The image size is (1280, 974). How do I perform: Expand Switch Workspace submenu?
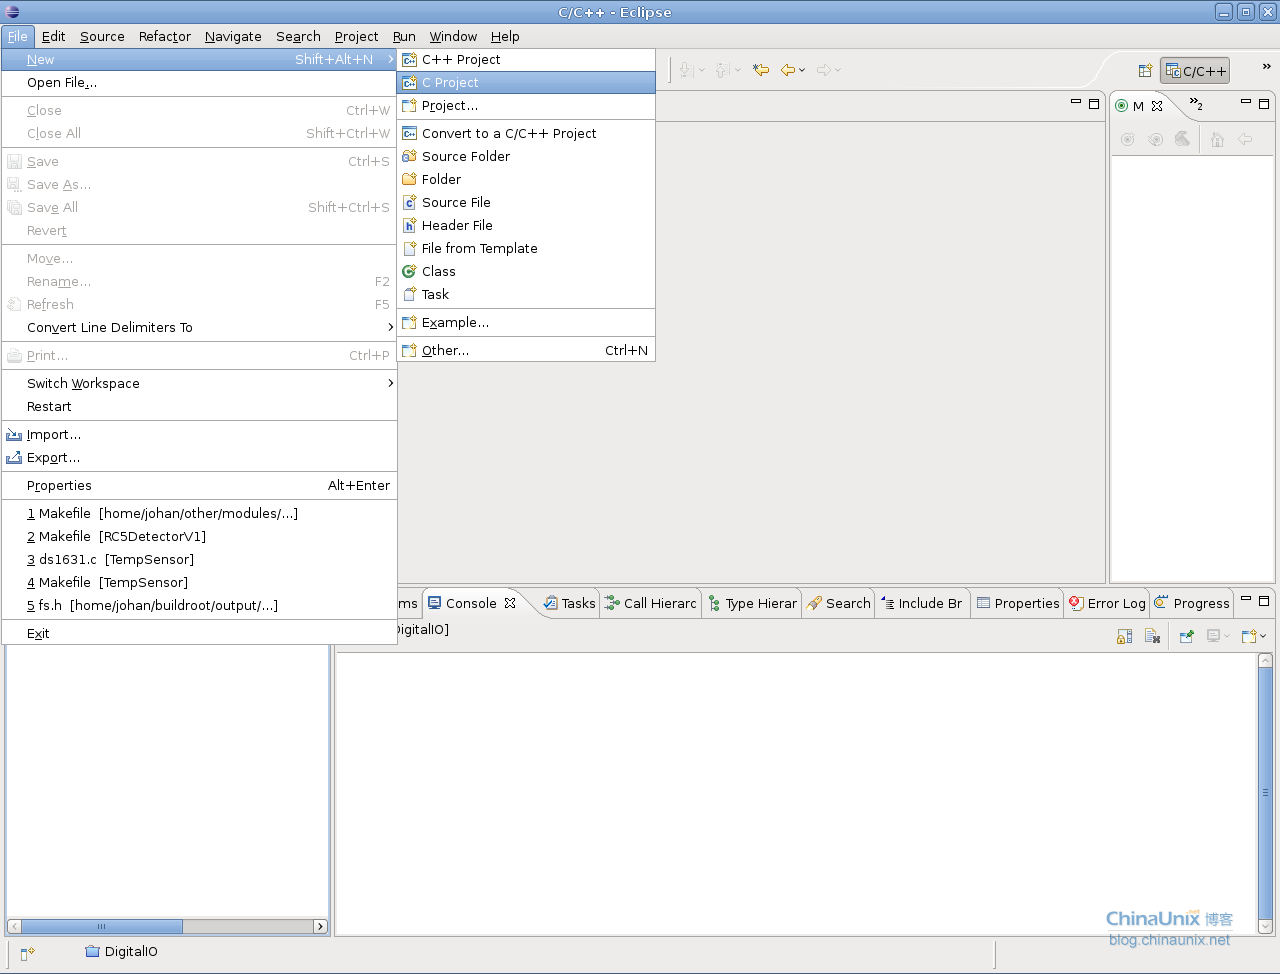[x=199, y=383]
